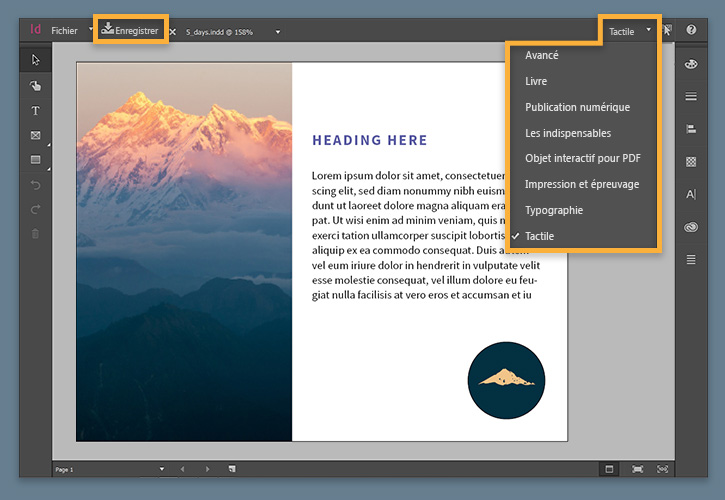Open the Creative Cloud libraries icon
725x500 pixels.
(x=691, y=227)
